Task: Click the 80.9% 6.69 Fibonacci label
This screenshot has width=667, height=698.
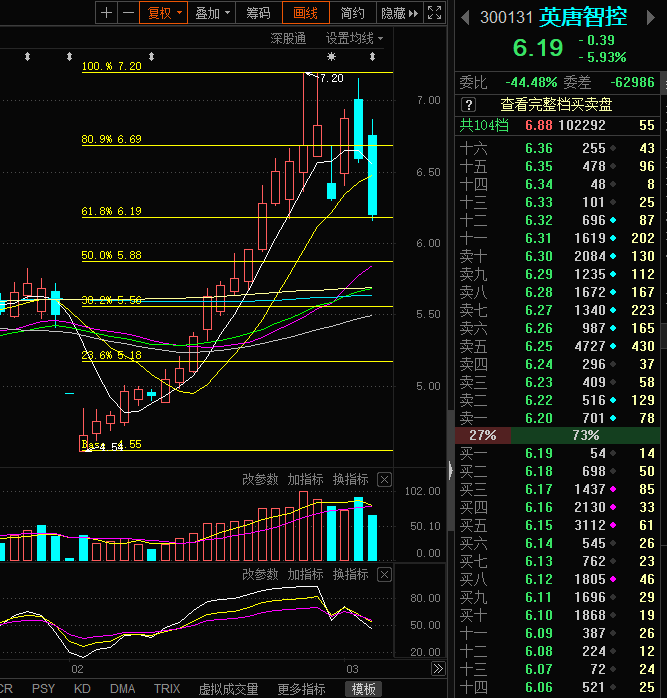Action: (x=112, y=139)
